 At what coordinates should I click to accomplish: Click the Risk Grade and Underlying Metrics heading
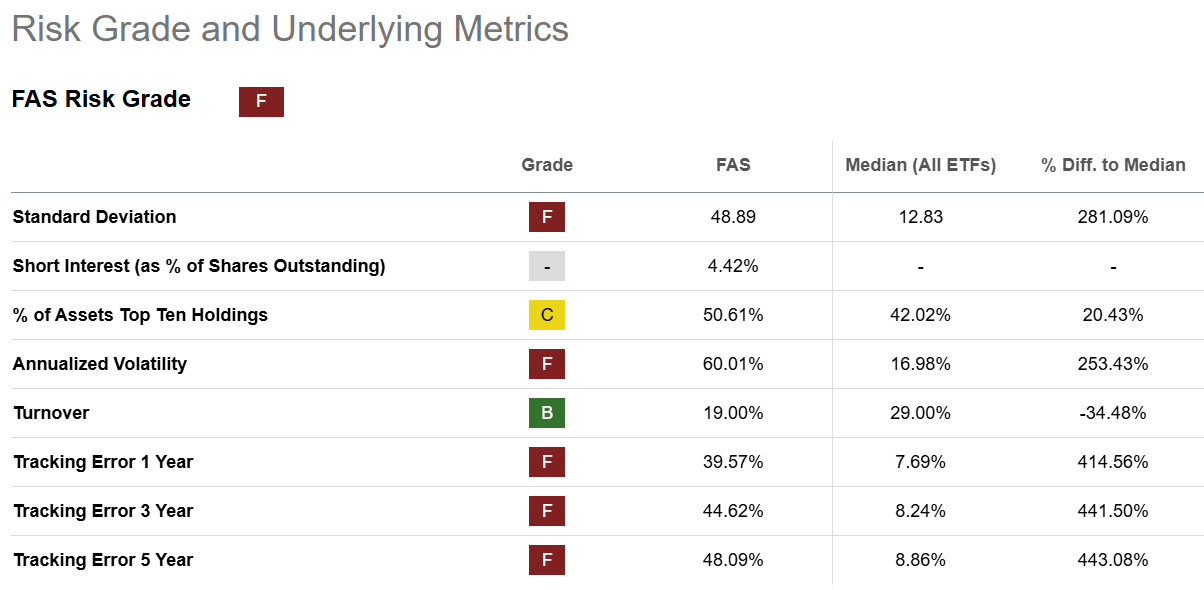[x=290, y=29]
